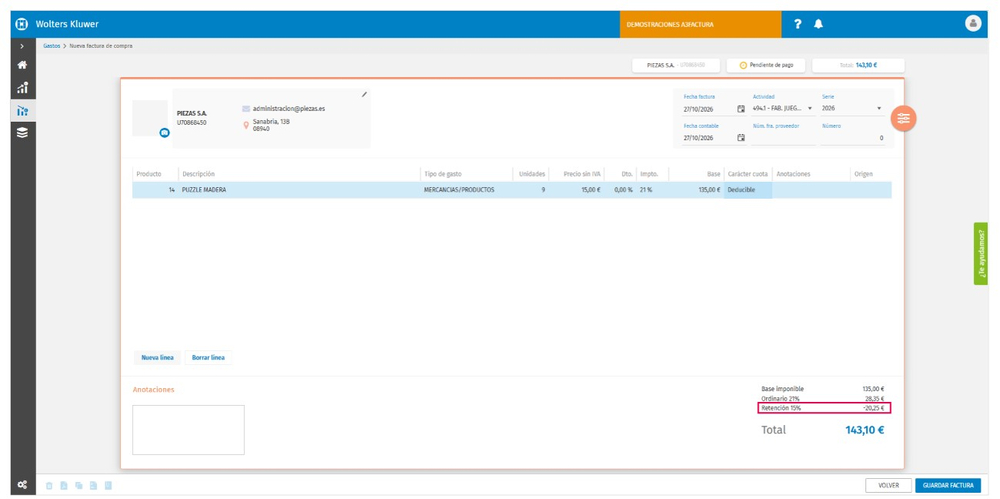Click the trash delete icon in bottom toolbar
Viewport: 1000px width, 499px height.
tap(49, 486)
